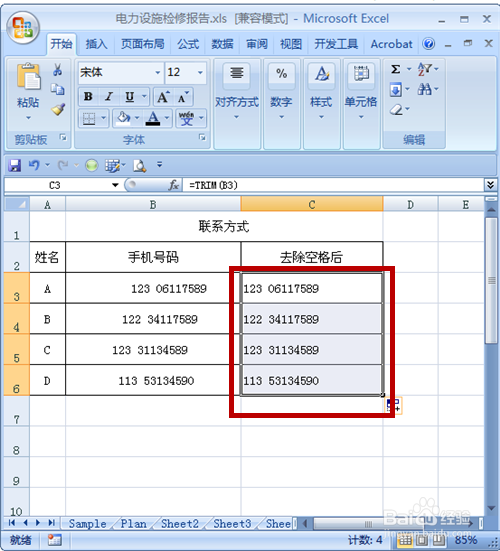Switch to the 插入 ribbon tab
500x551 pixels.
click(x=96, y=44)
